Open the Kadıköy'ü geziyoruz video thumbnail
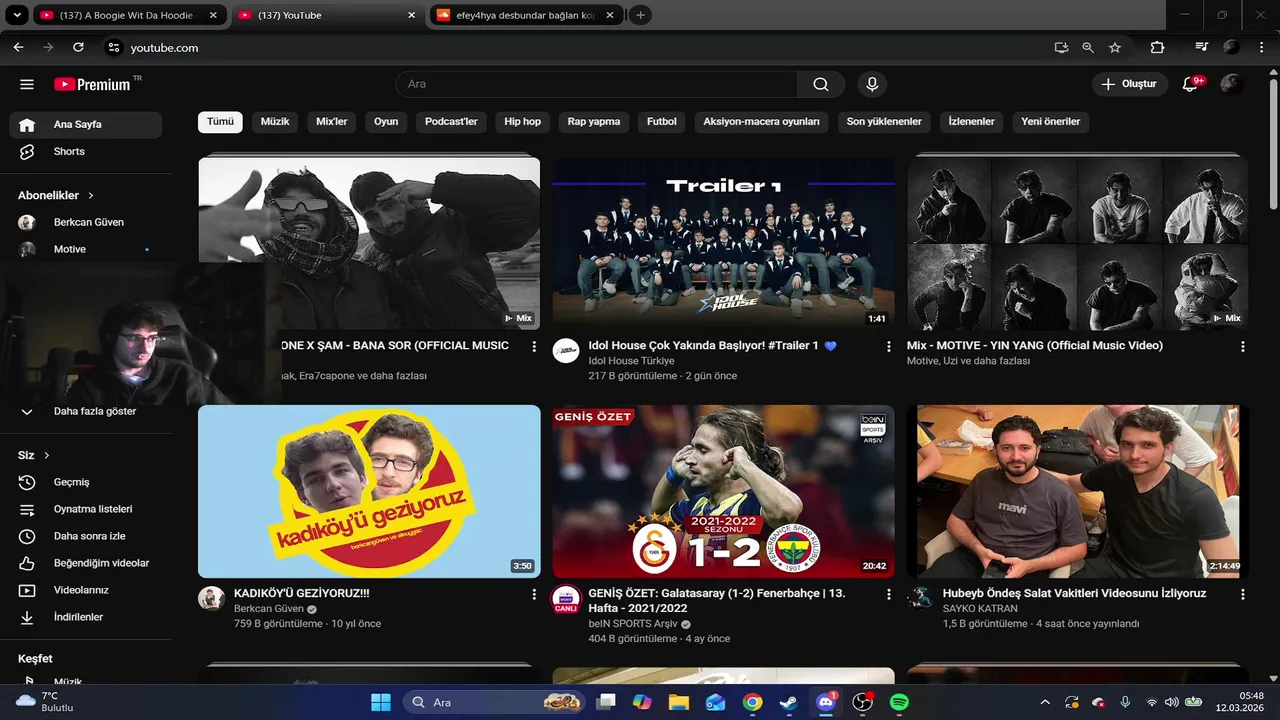Viewport: 1280px width, 720px height. (369, 491)
